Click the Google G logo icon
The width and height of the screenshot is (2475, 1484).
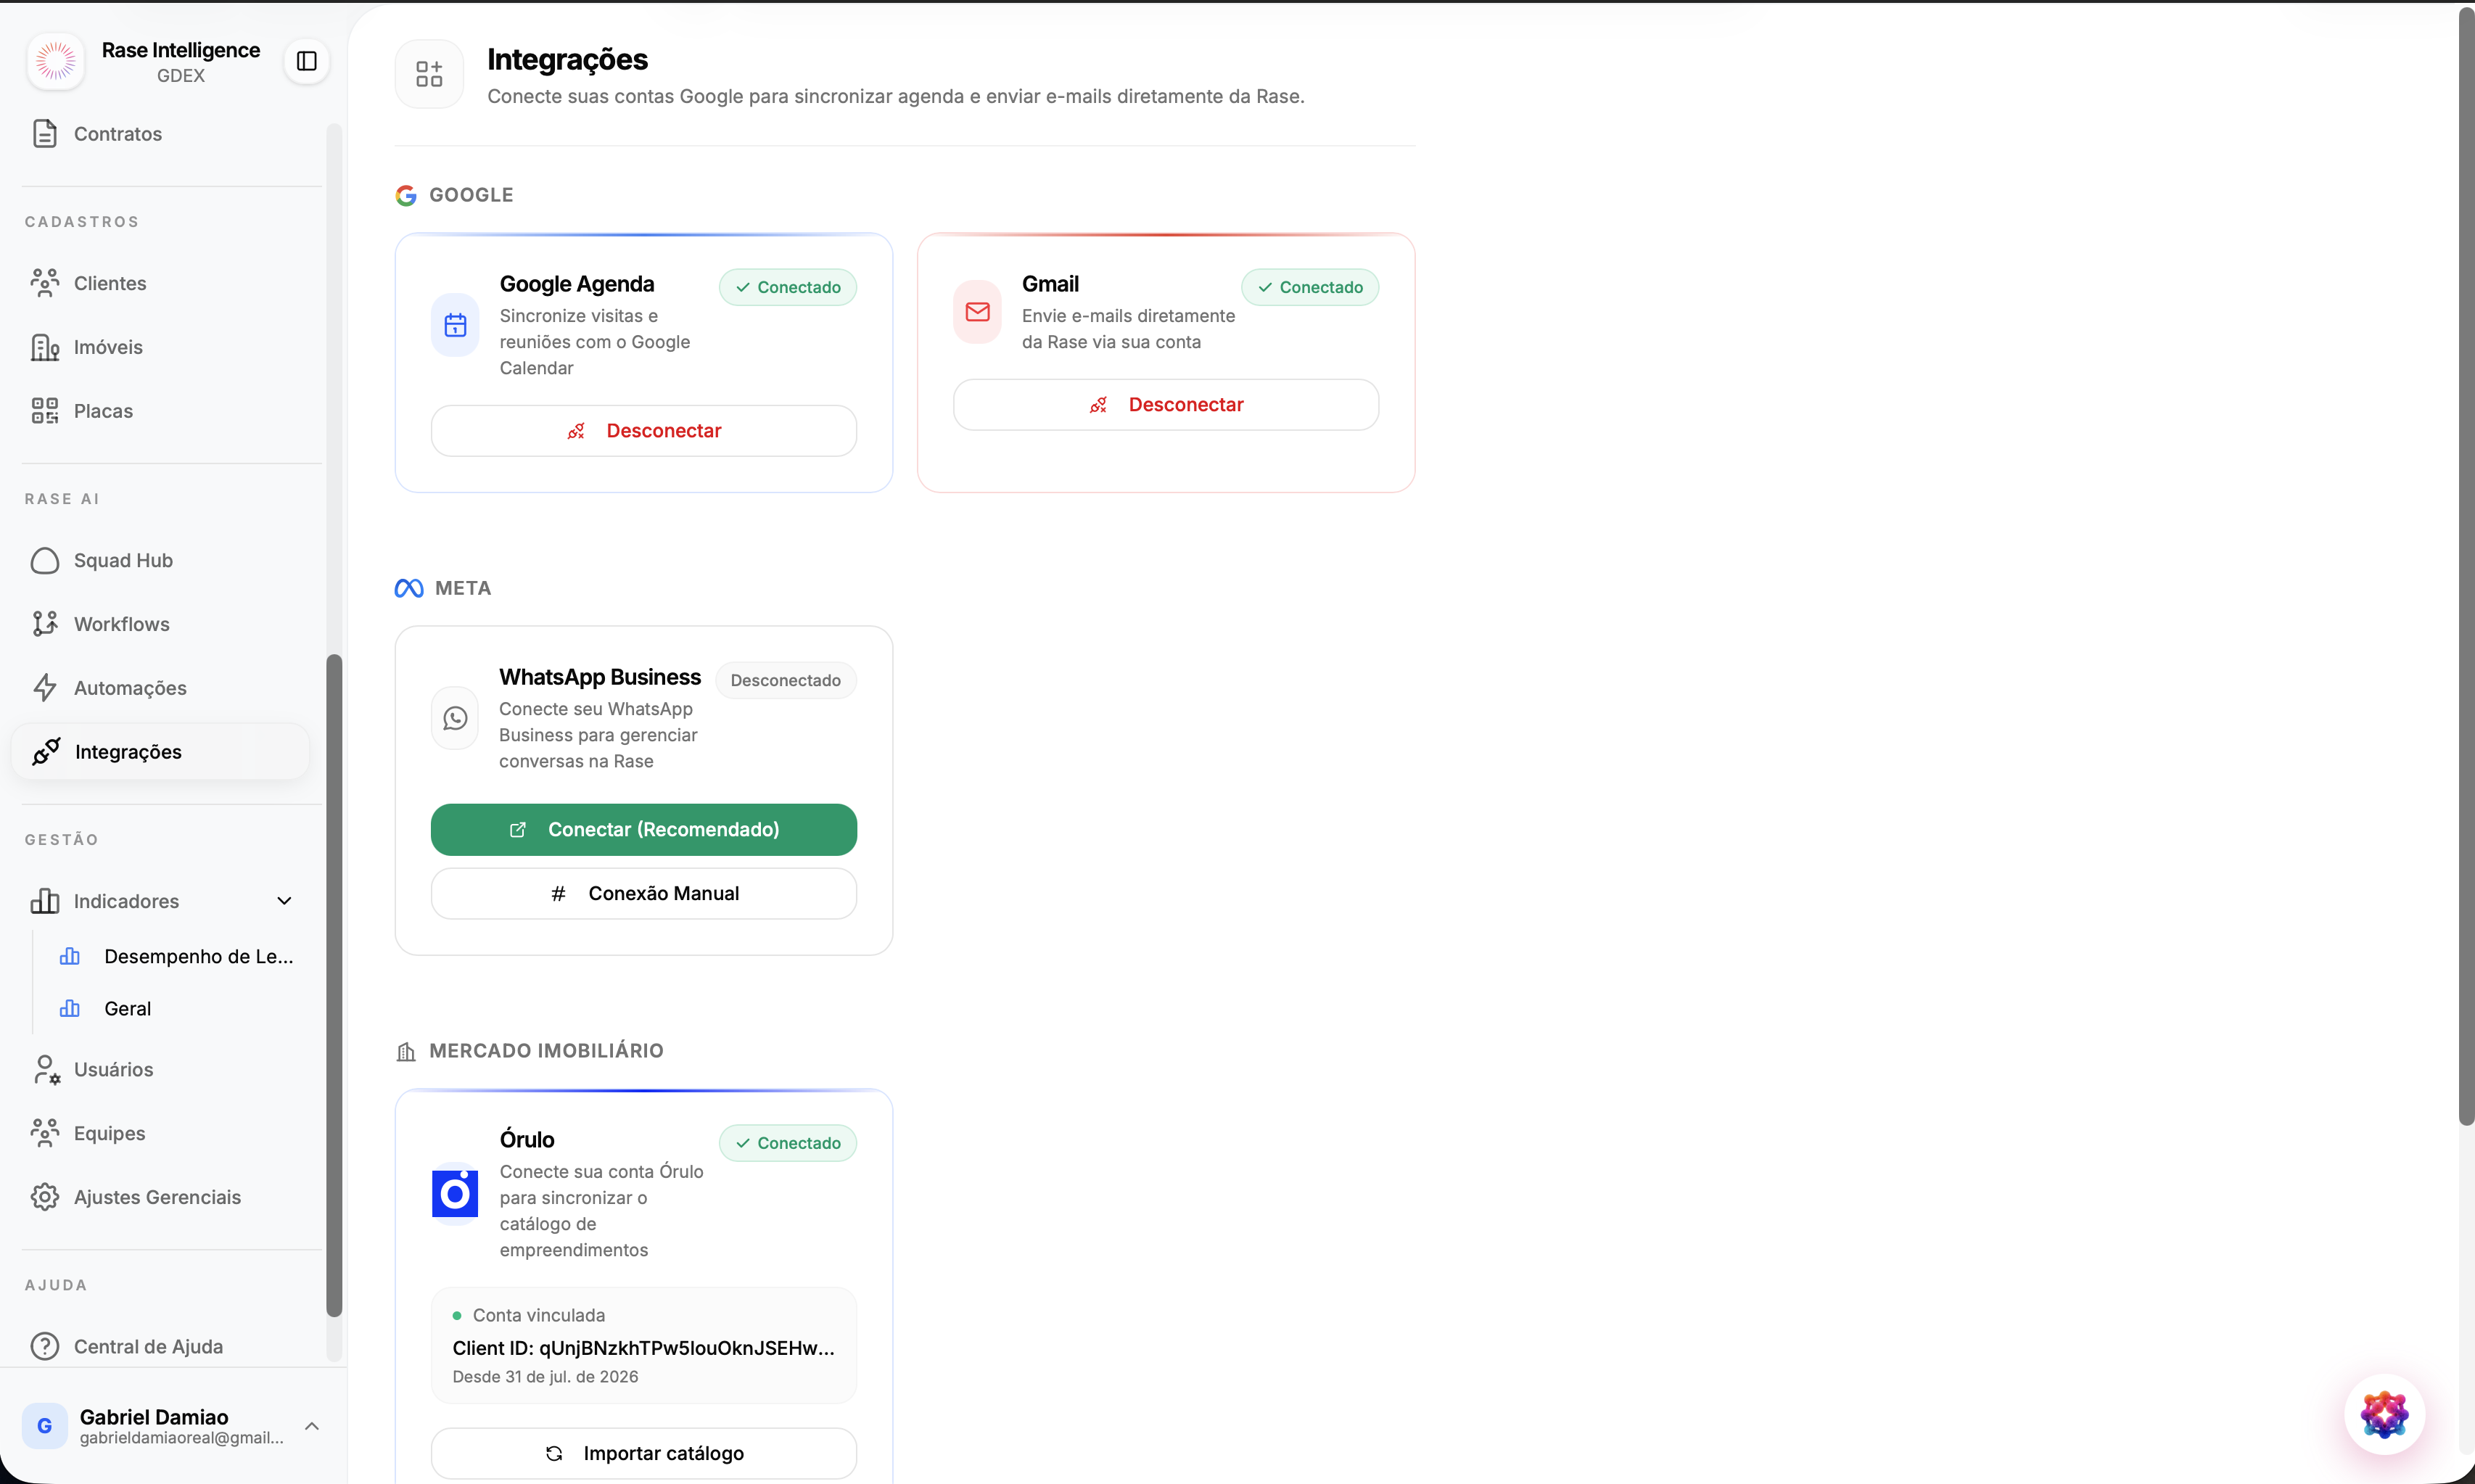406,195
